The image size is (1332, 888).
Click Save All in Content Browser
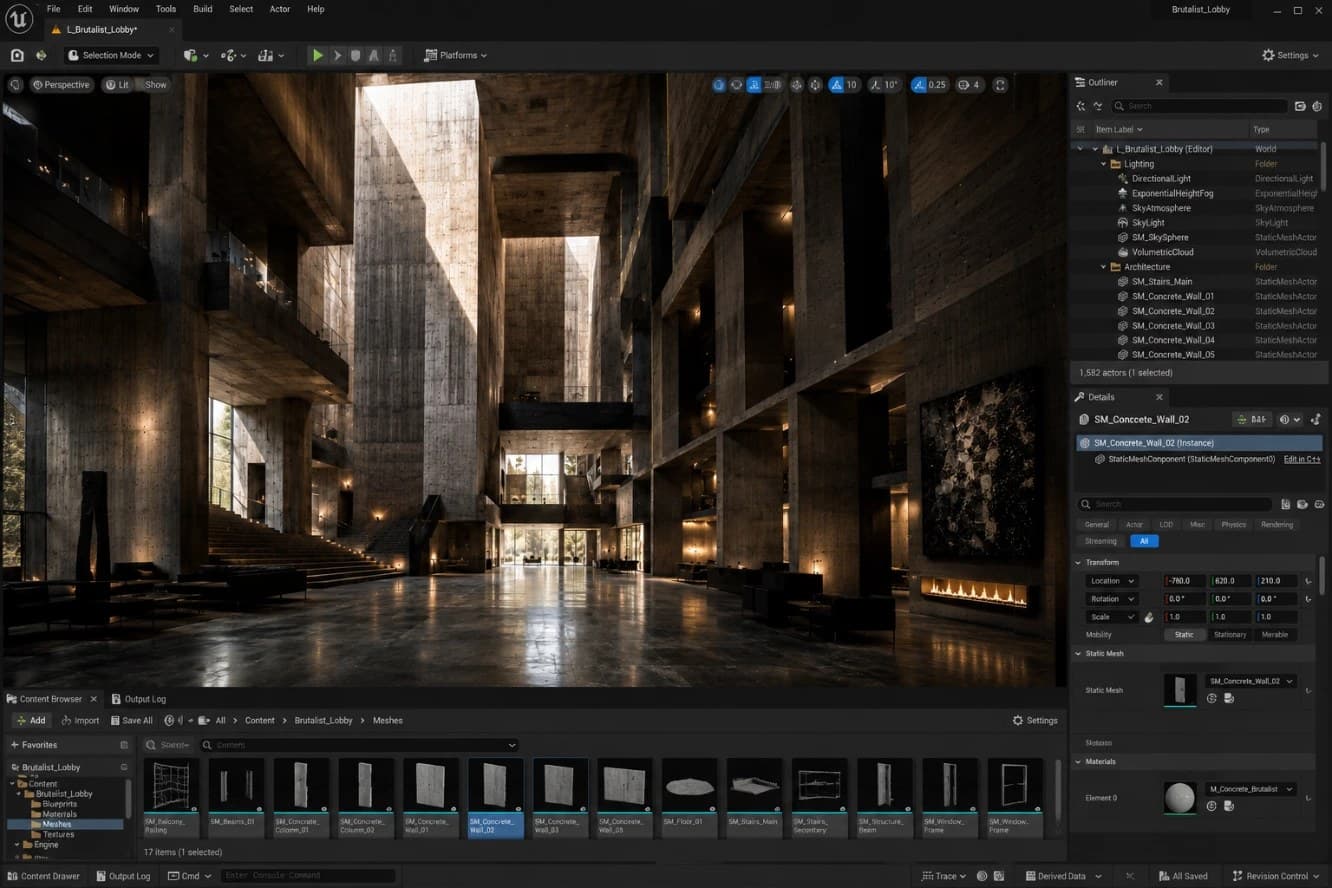tap(131, 720)
